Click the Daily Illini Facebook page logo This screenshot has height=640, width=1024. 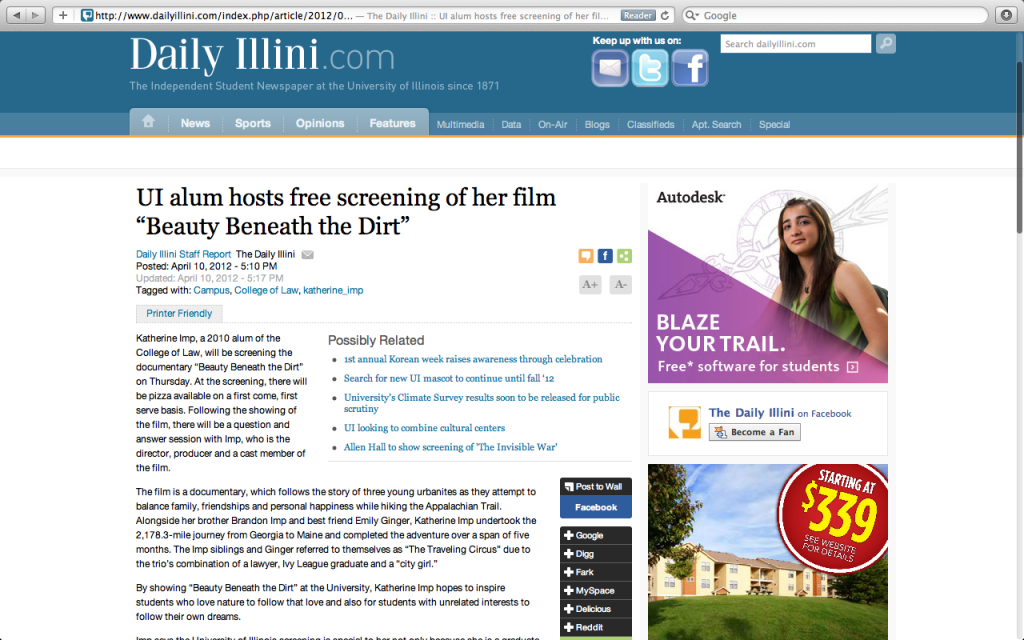click(684, 423)
